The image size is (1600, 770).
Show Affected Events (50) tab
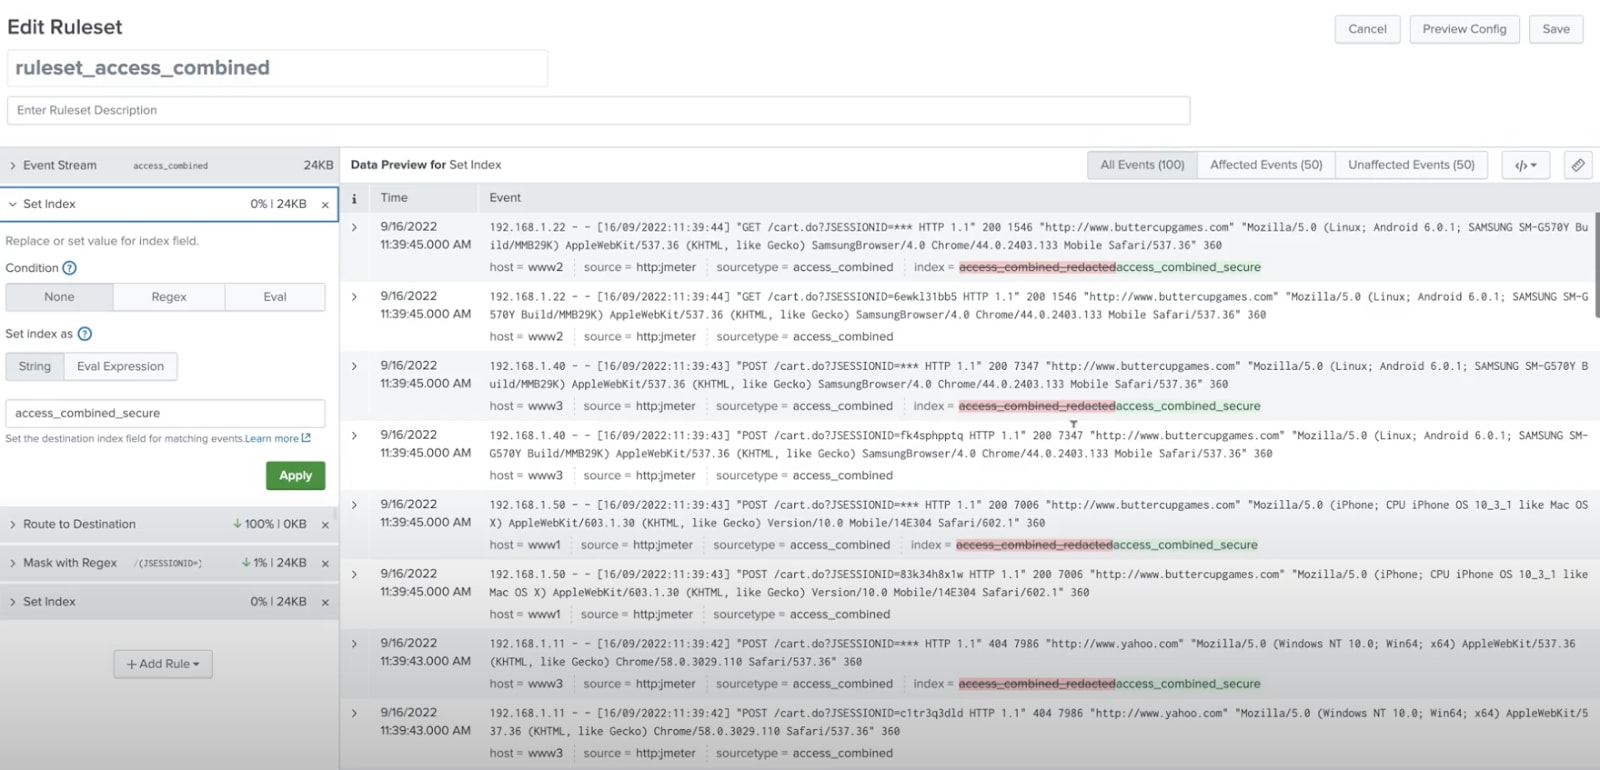pyautogui.click(x=1265, y=165)
